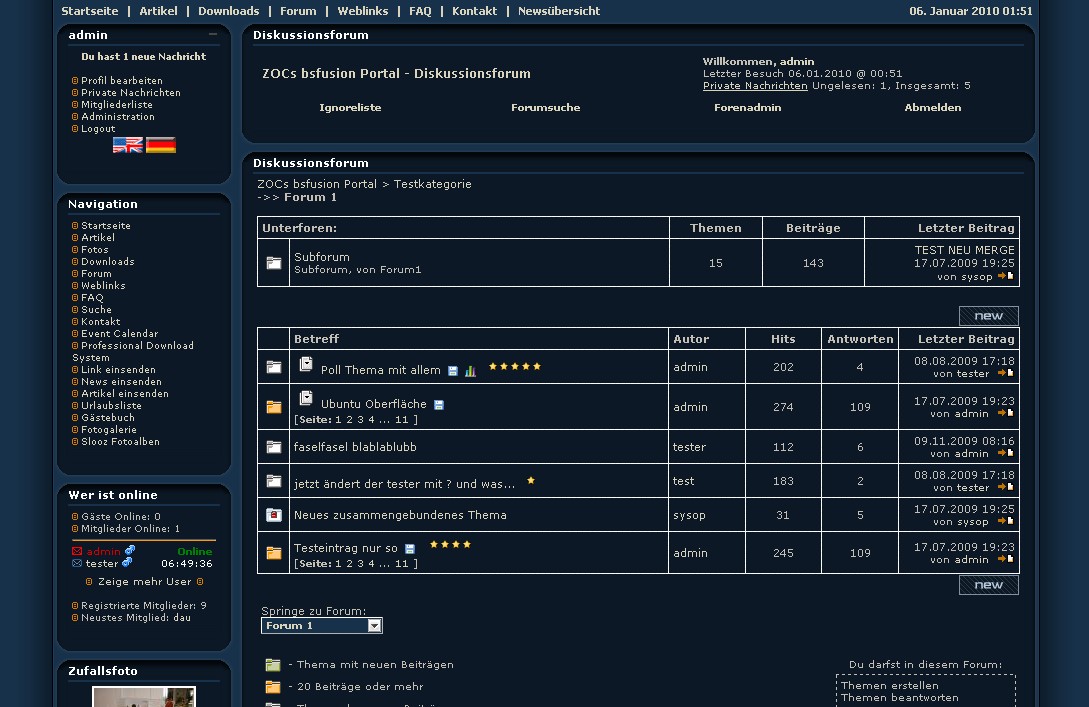Open the Forumsuche link
Image resolution: width=1089 pixels, height=707 pixels.
545,108
